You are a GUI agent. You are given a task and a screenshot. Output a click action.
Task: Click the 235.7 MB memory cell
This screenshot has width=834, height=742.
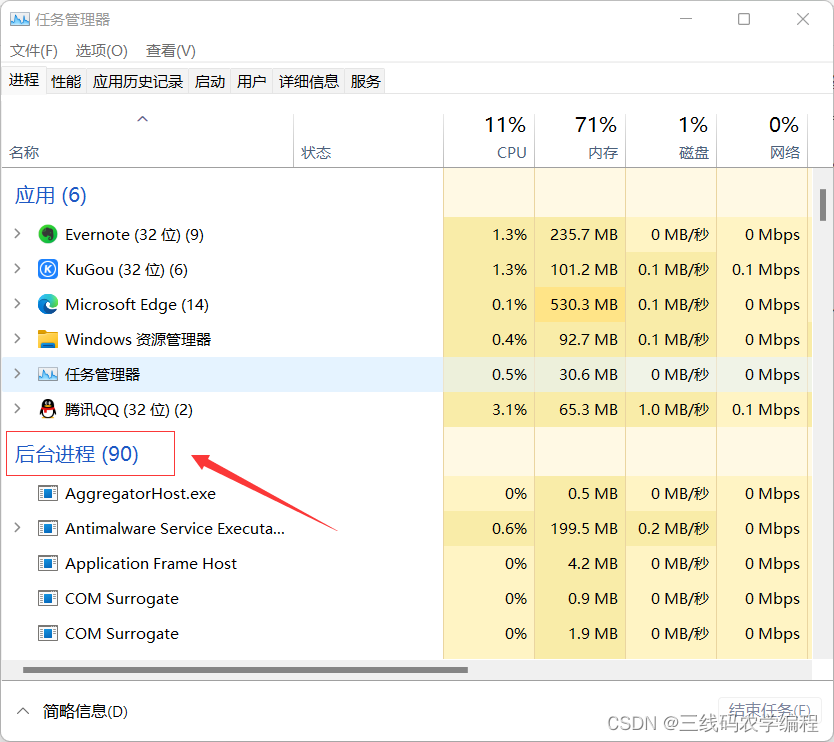[x=580, y=235]
